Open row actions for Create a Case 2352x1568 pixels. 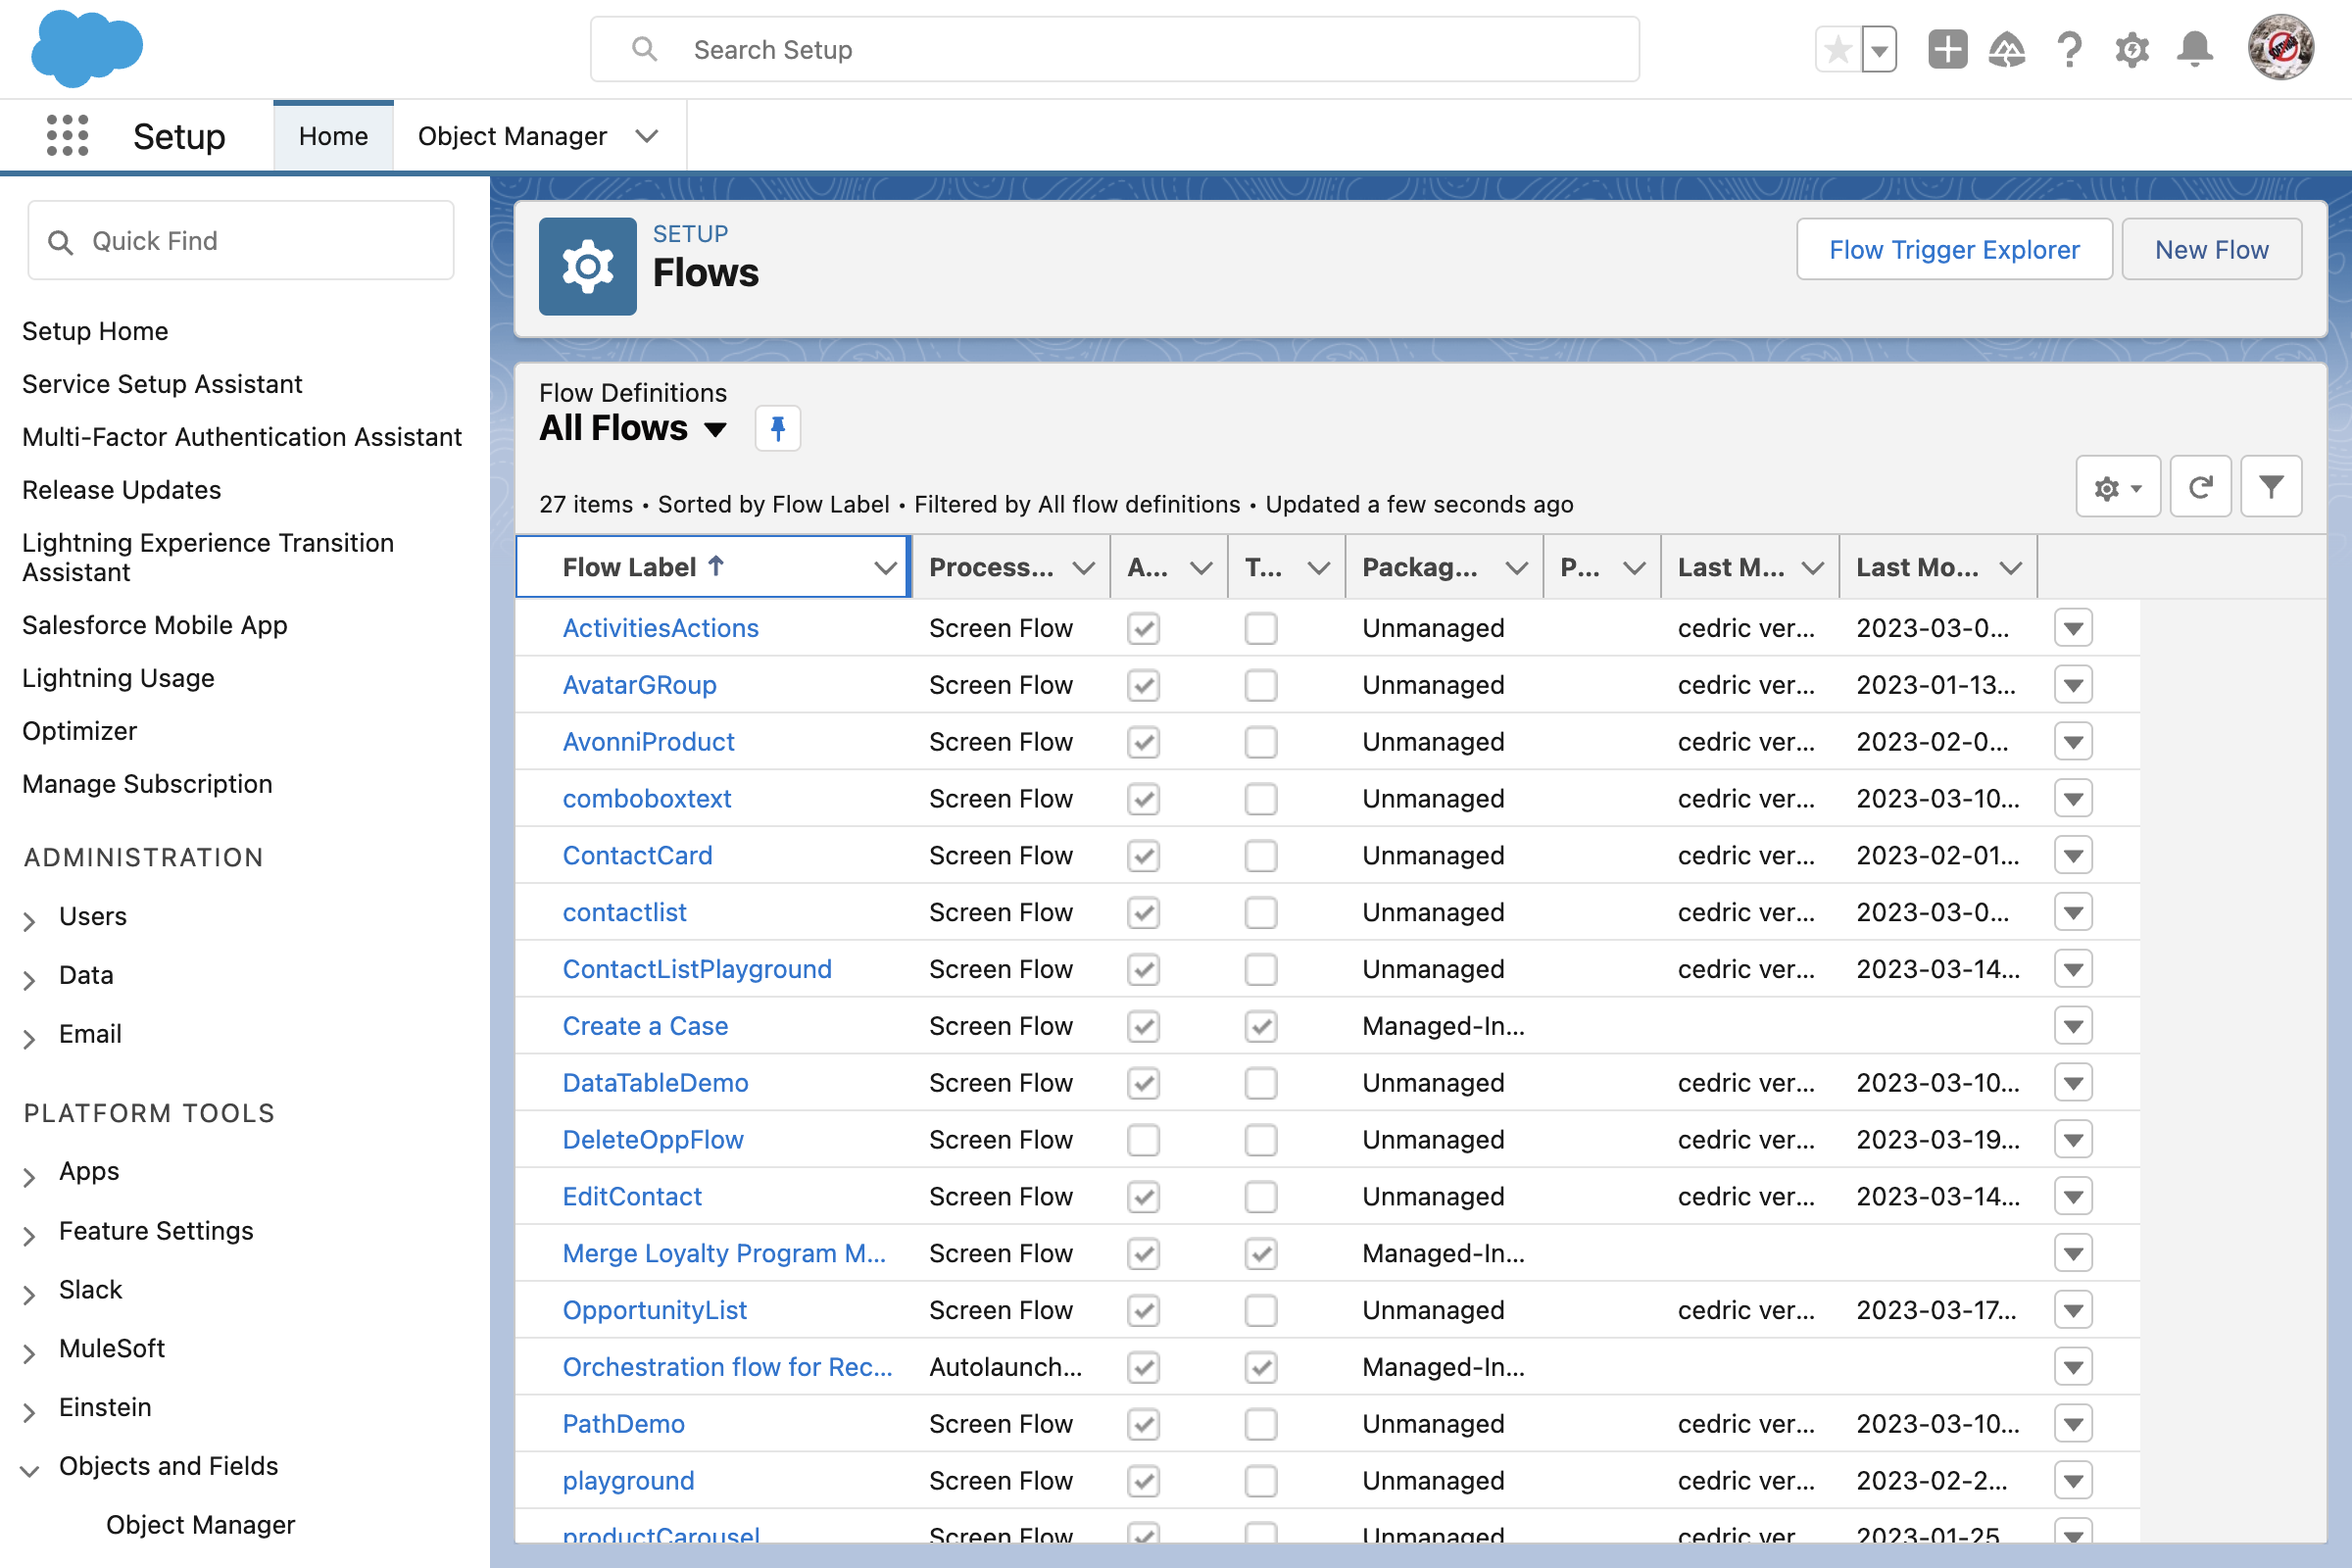coord(2073,1026)
